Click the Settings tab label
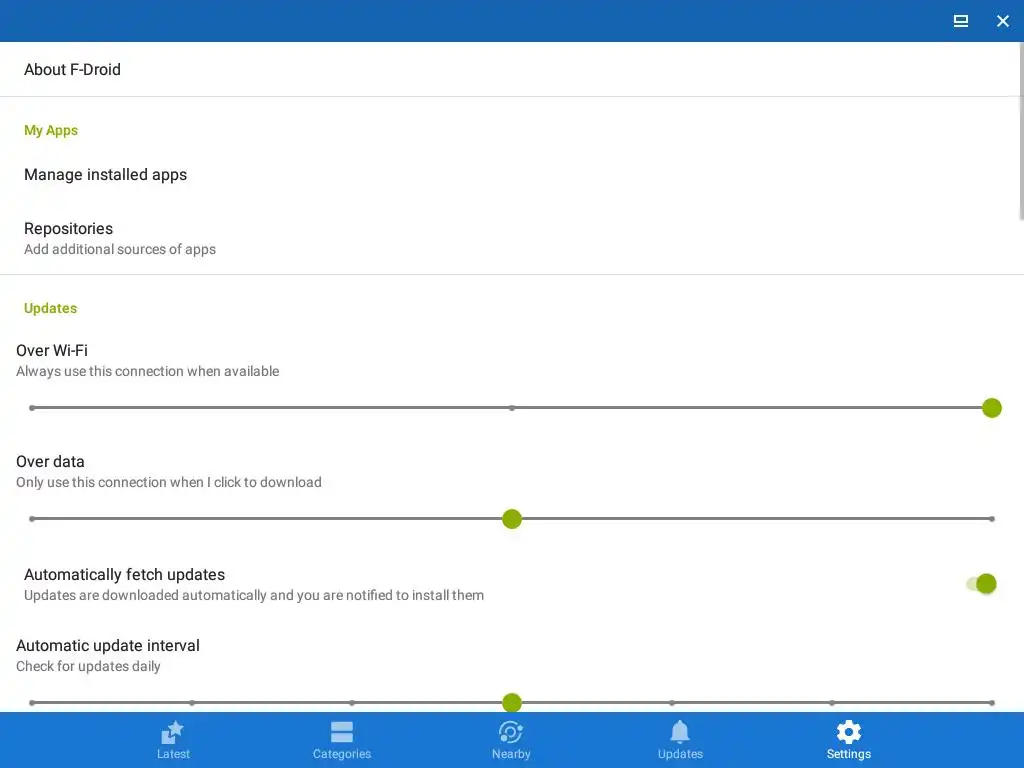 pos(848,754)
